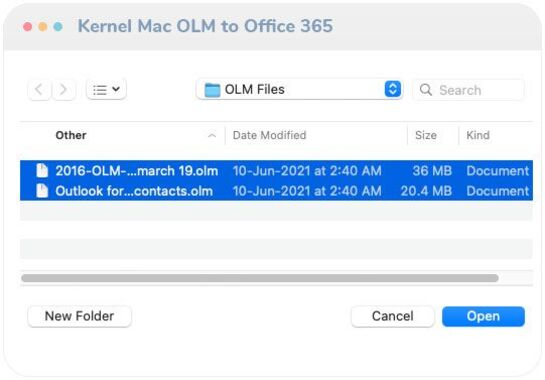Minimize the window with the yellow button
The image size is (545, 380).
43,27
